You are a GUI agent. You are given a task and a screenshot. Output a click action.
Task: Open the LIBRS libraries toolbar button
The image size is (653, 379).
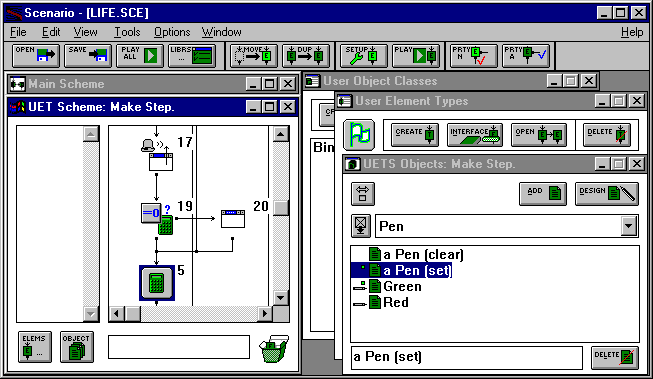click(x=192, y=55)
